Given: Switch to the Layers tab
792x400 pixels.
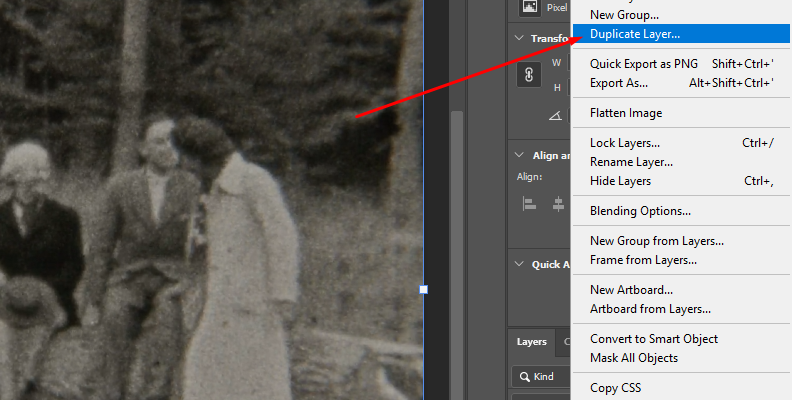Looking at the screenshot, I should [x=531, y=342].
